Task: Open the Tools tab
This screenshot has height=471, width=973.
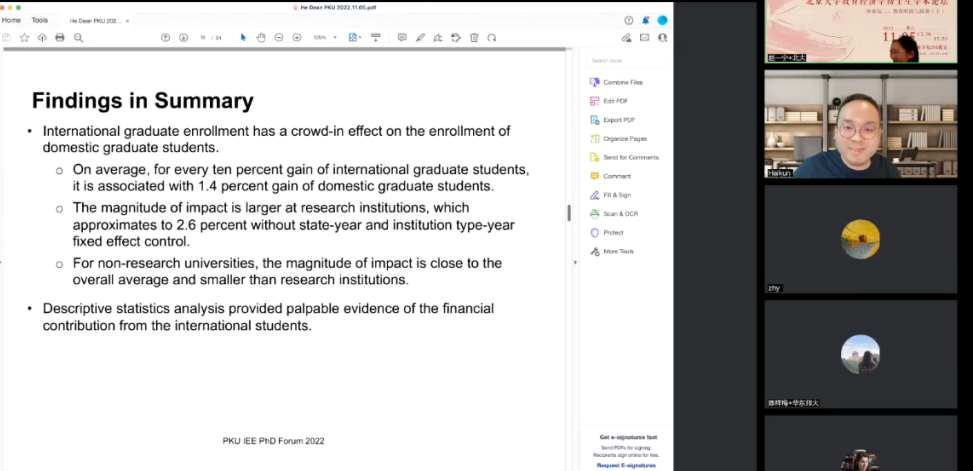Action: 39,20
